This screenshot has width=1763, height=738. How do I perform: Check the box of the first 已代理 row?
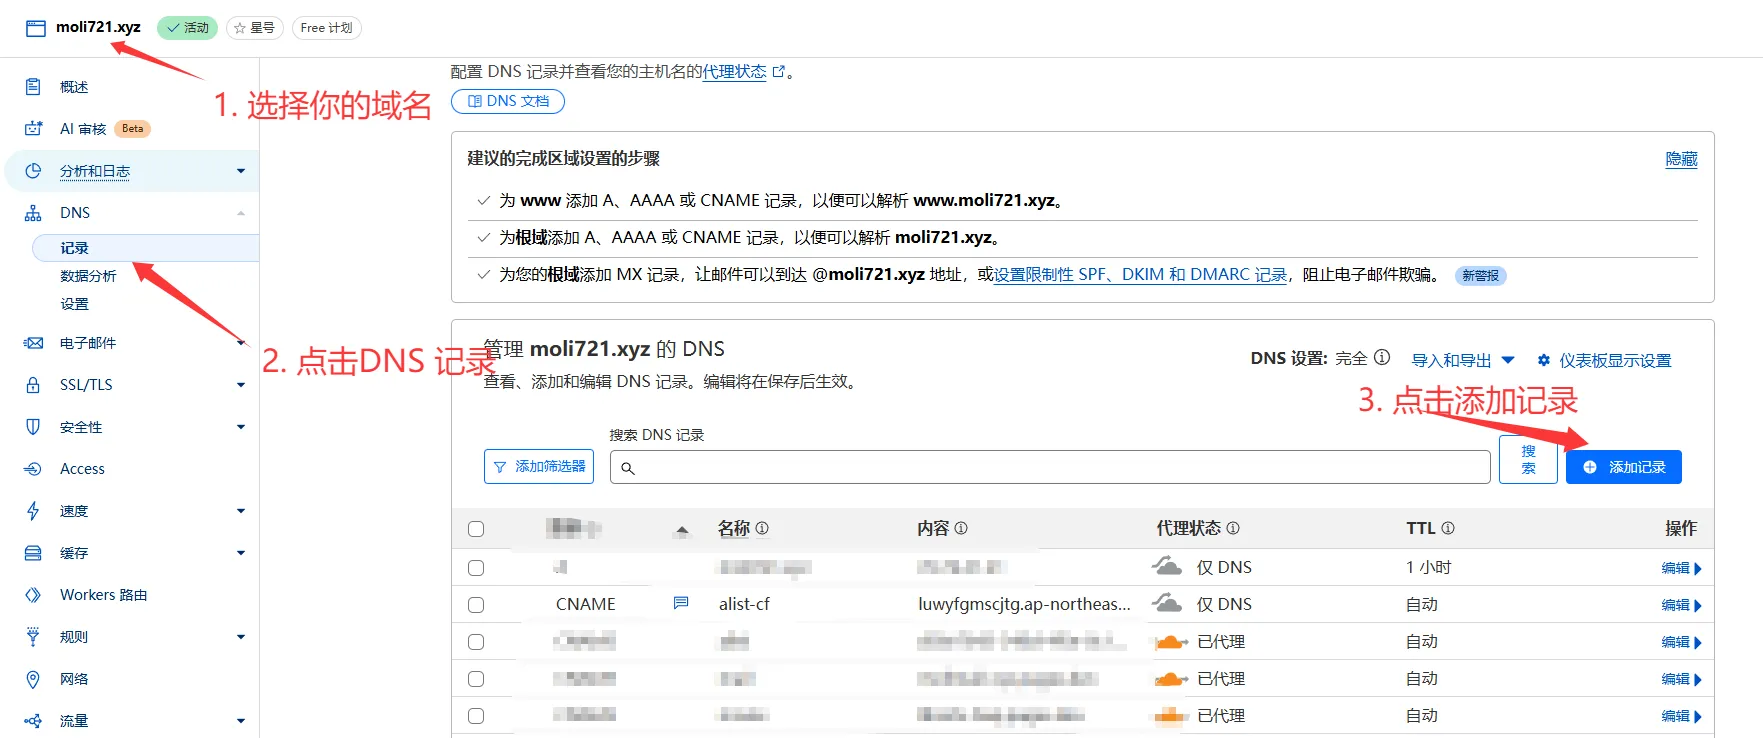(x=476, y=642)
